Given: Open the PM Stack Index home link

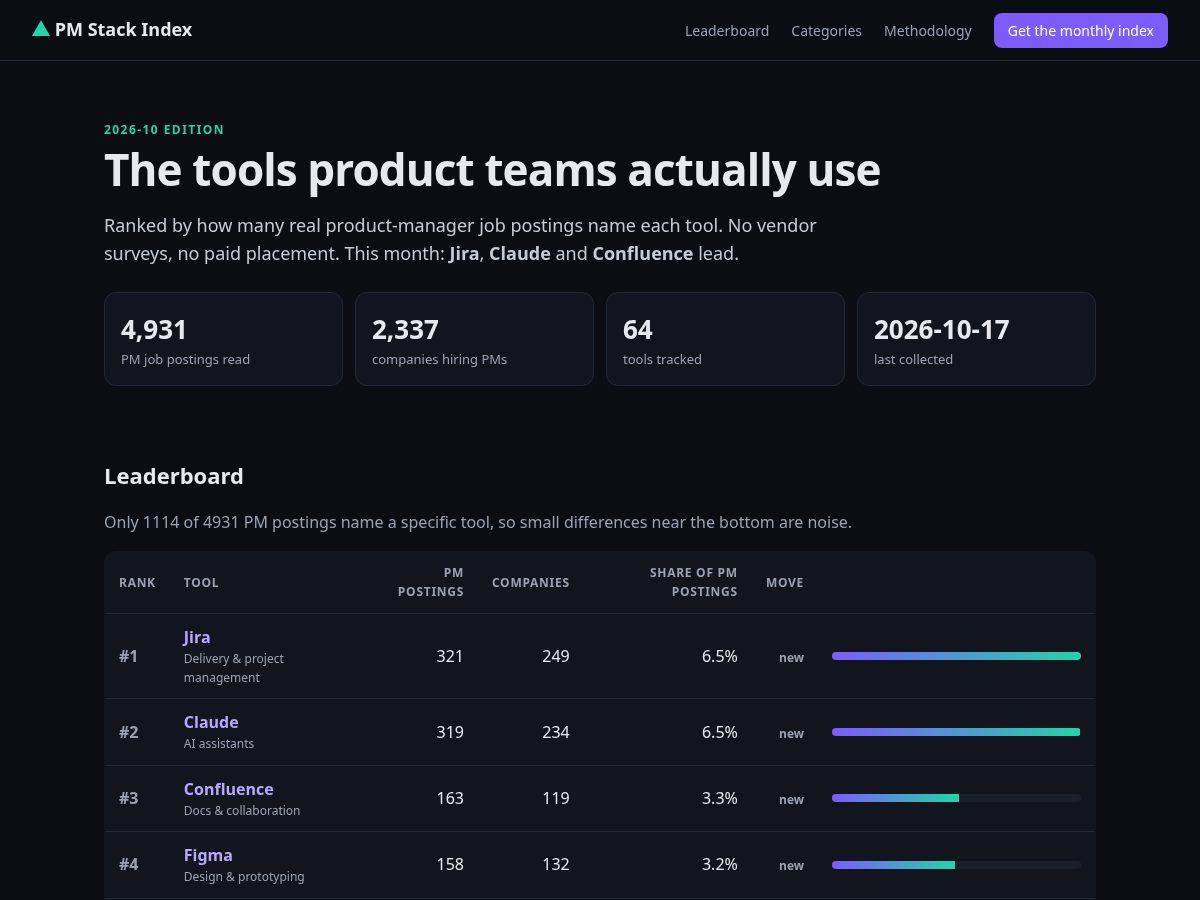Looking at the screenshot, I should (112, 30).
